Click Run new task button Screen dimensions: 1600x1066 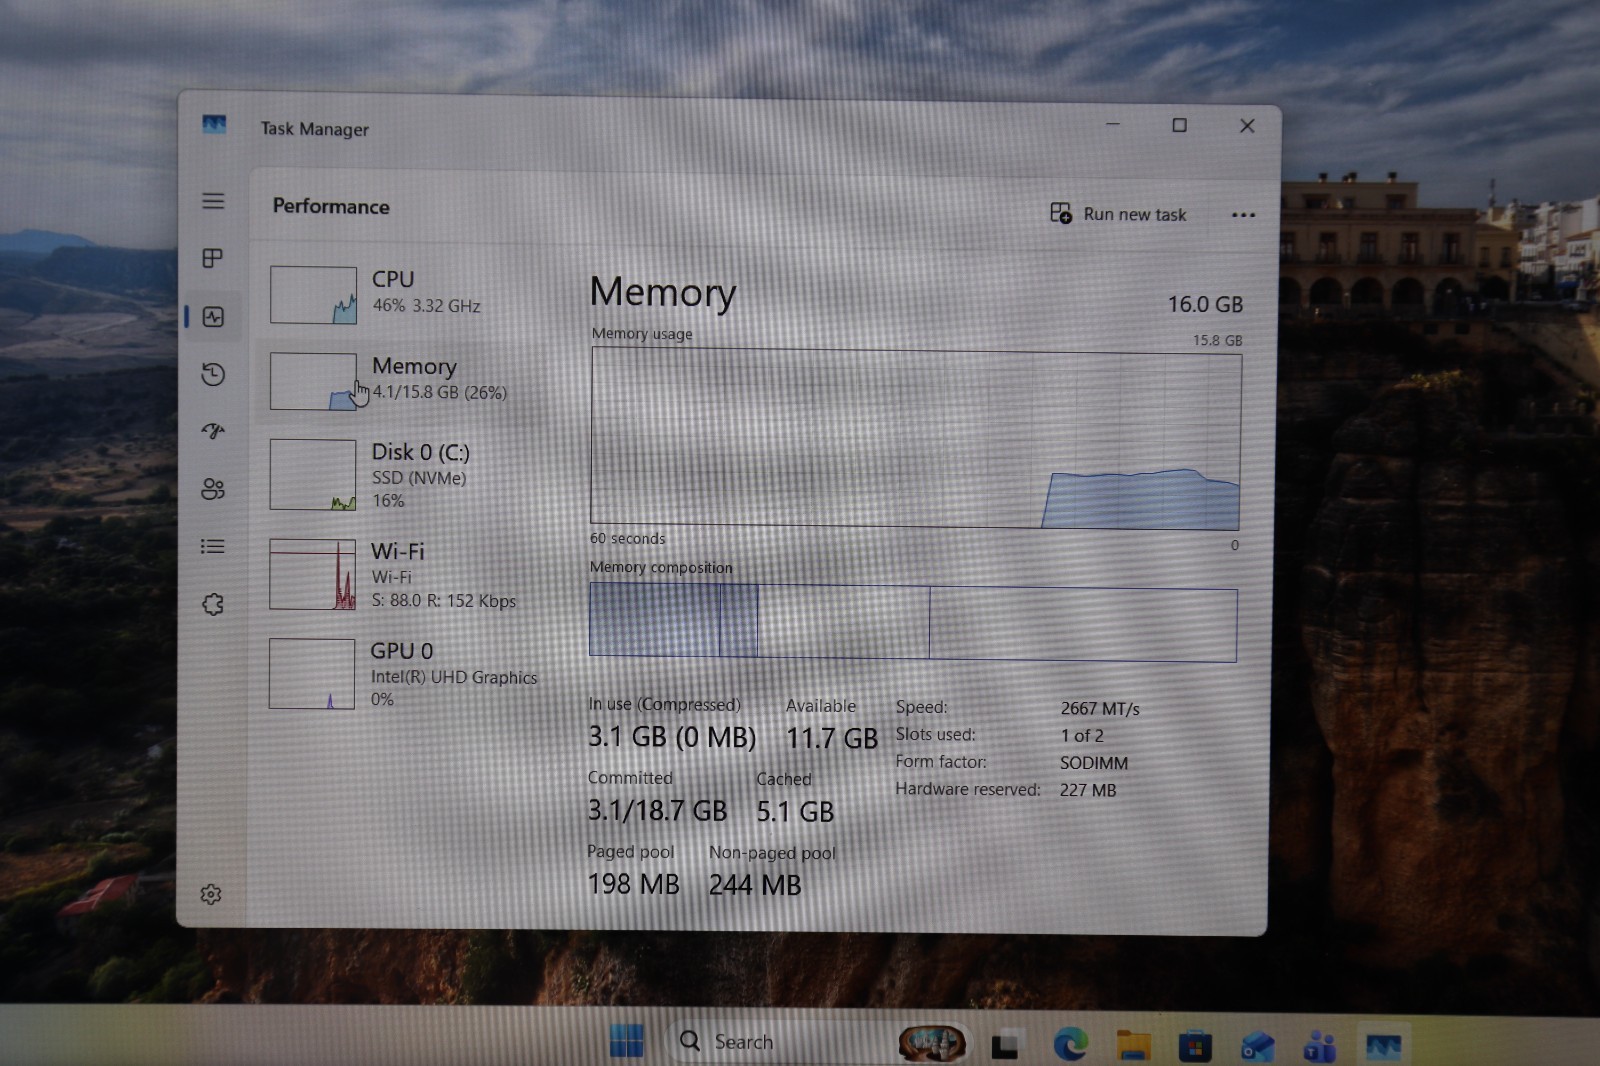[x=1118, y=214]
